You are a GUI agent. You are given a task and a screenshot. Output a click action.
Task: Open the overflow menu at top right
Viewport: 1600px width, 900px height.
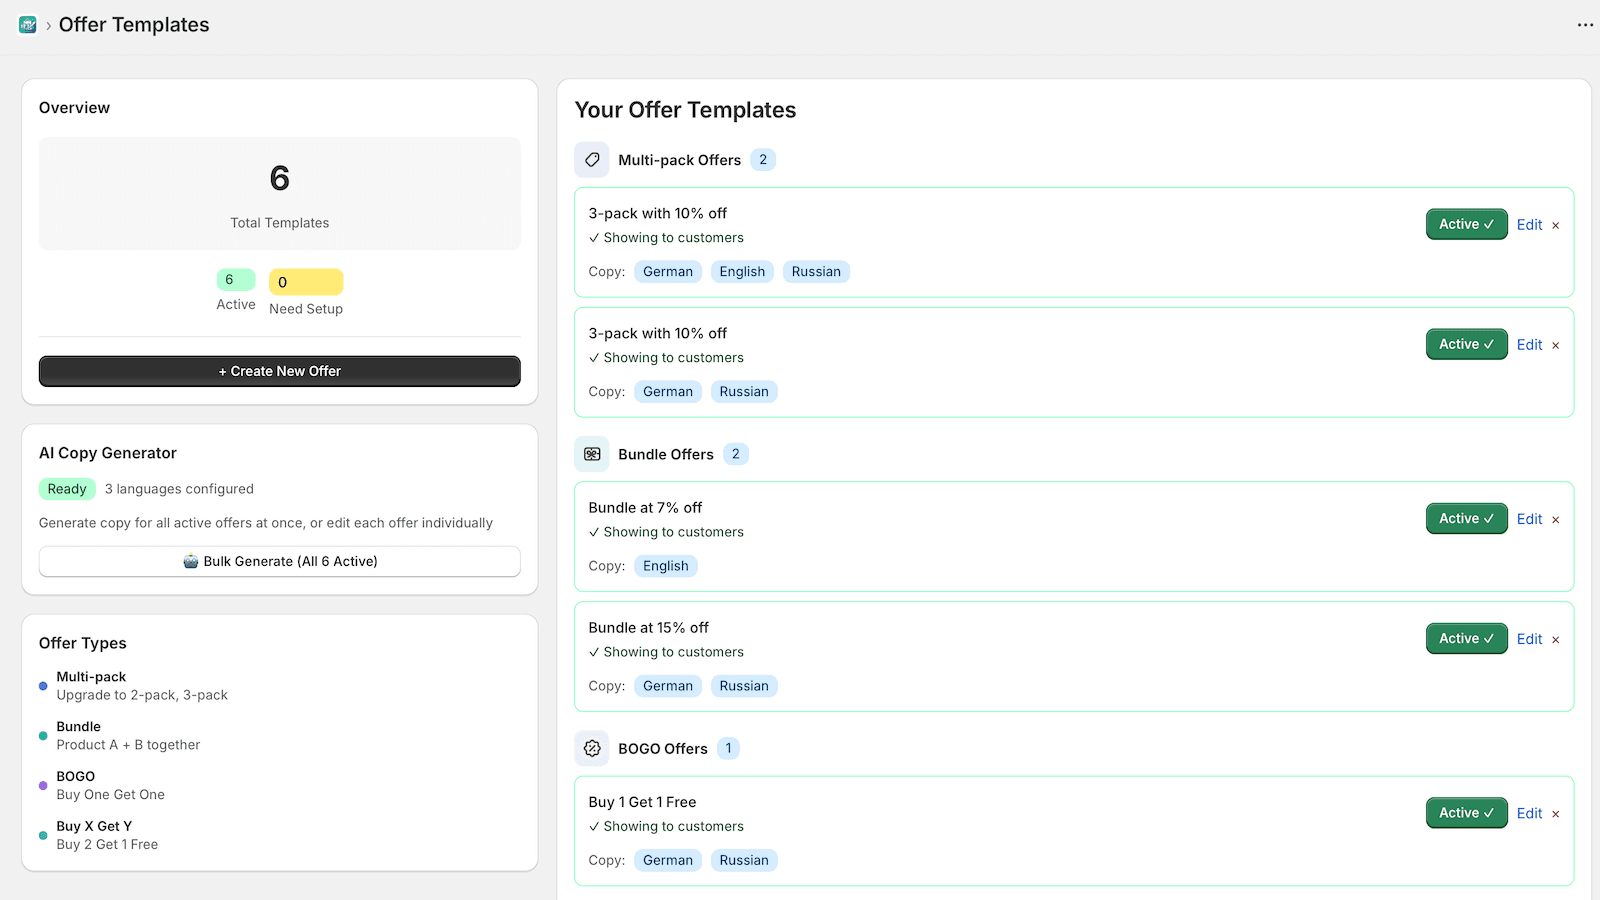coord(1583,24)
